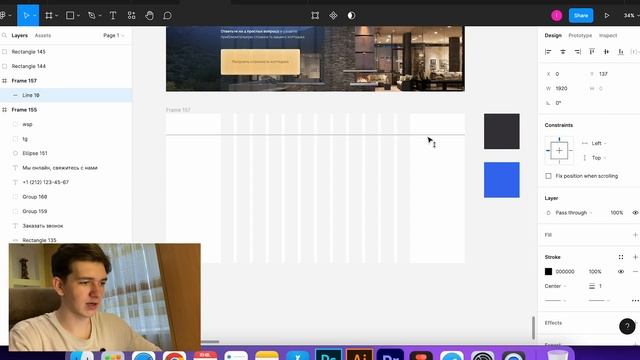This screenshot has height=360, width=640.
Task: Click the pink user avatar
Action: 556,16
